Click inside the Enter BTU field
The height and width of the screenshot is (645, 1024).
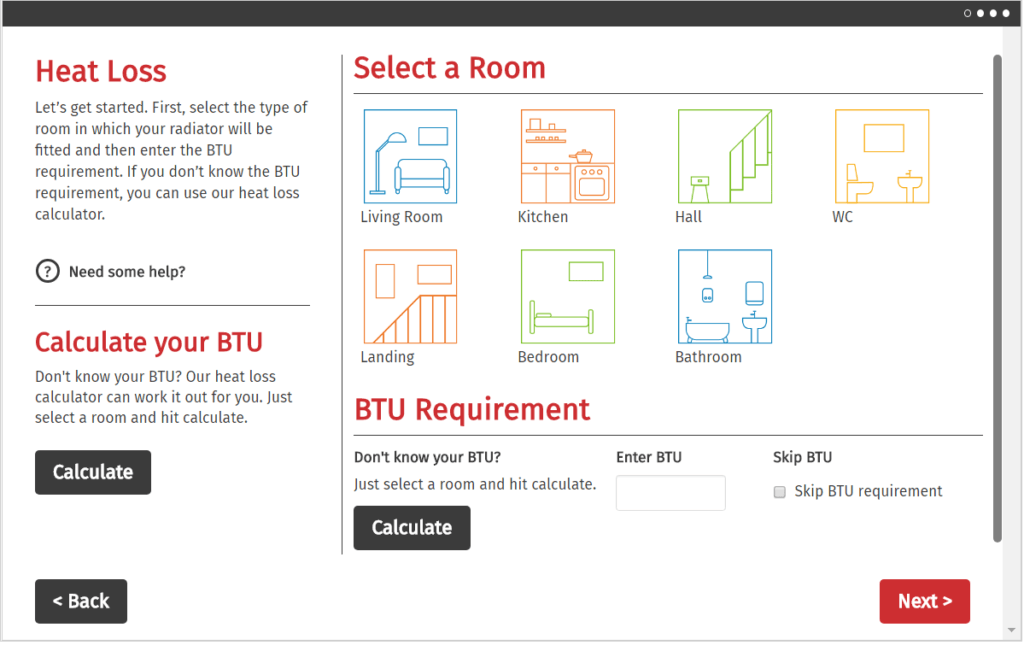tap(670, 493)
